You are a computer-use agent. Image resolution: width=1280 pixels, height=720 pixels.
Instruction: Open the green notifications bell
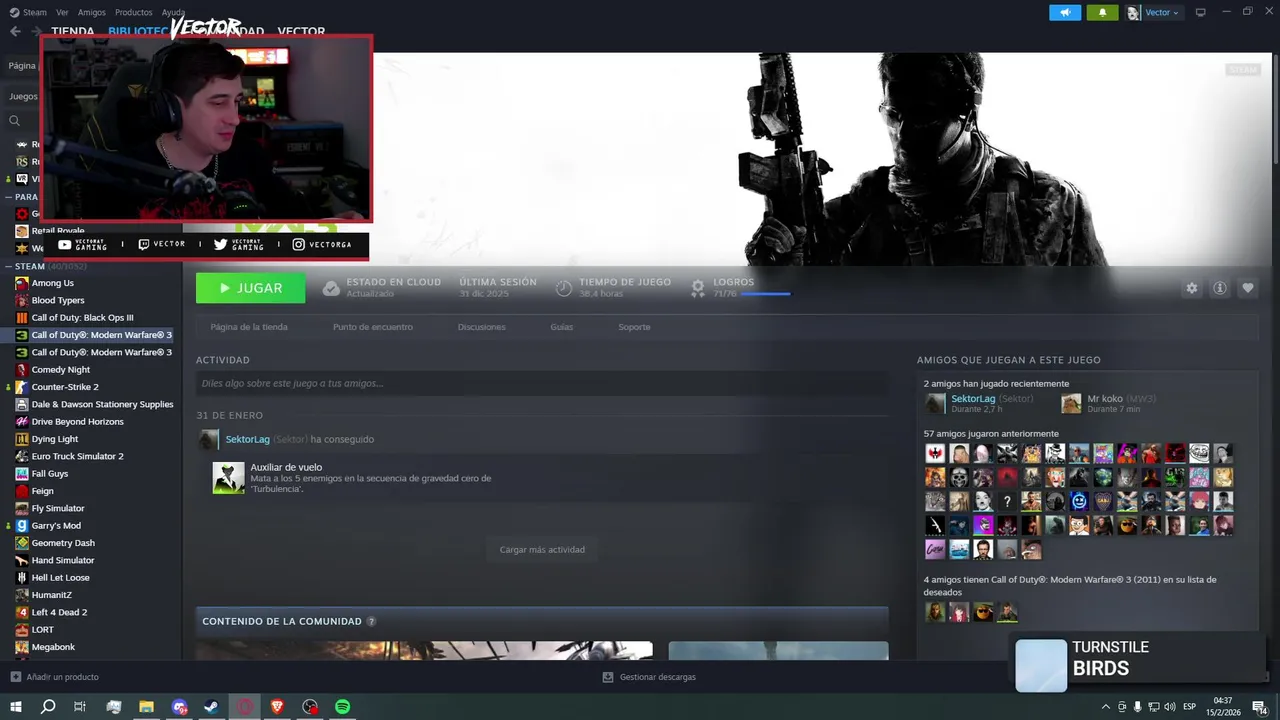1103,13
